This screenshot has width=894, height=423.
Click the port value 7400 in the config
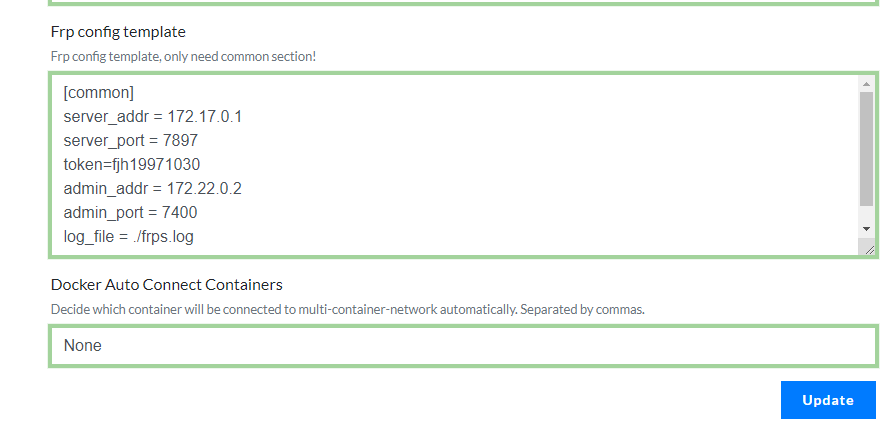pos(180,213)
